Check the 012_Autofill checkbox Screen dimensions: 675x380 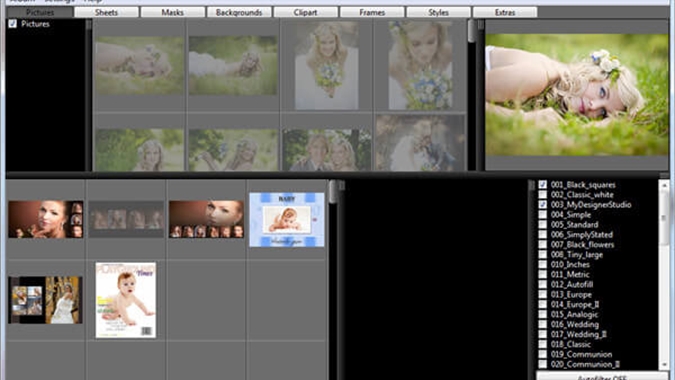click(542, 284)
